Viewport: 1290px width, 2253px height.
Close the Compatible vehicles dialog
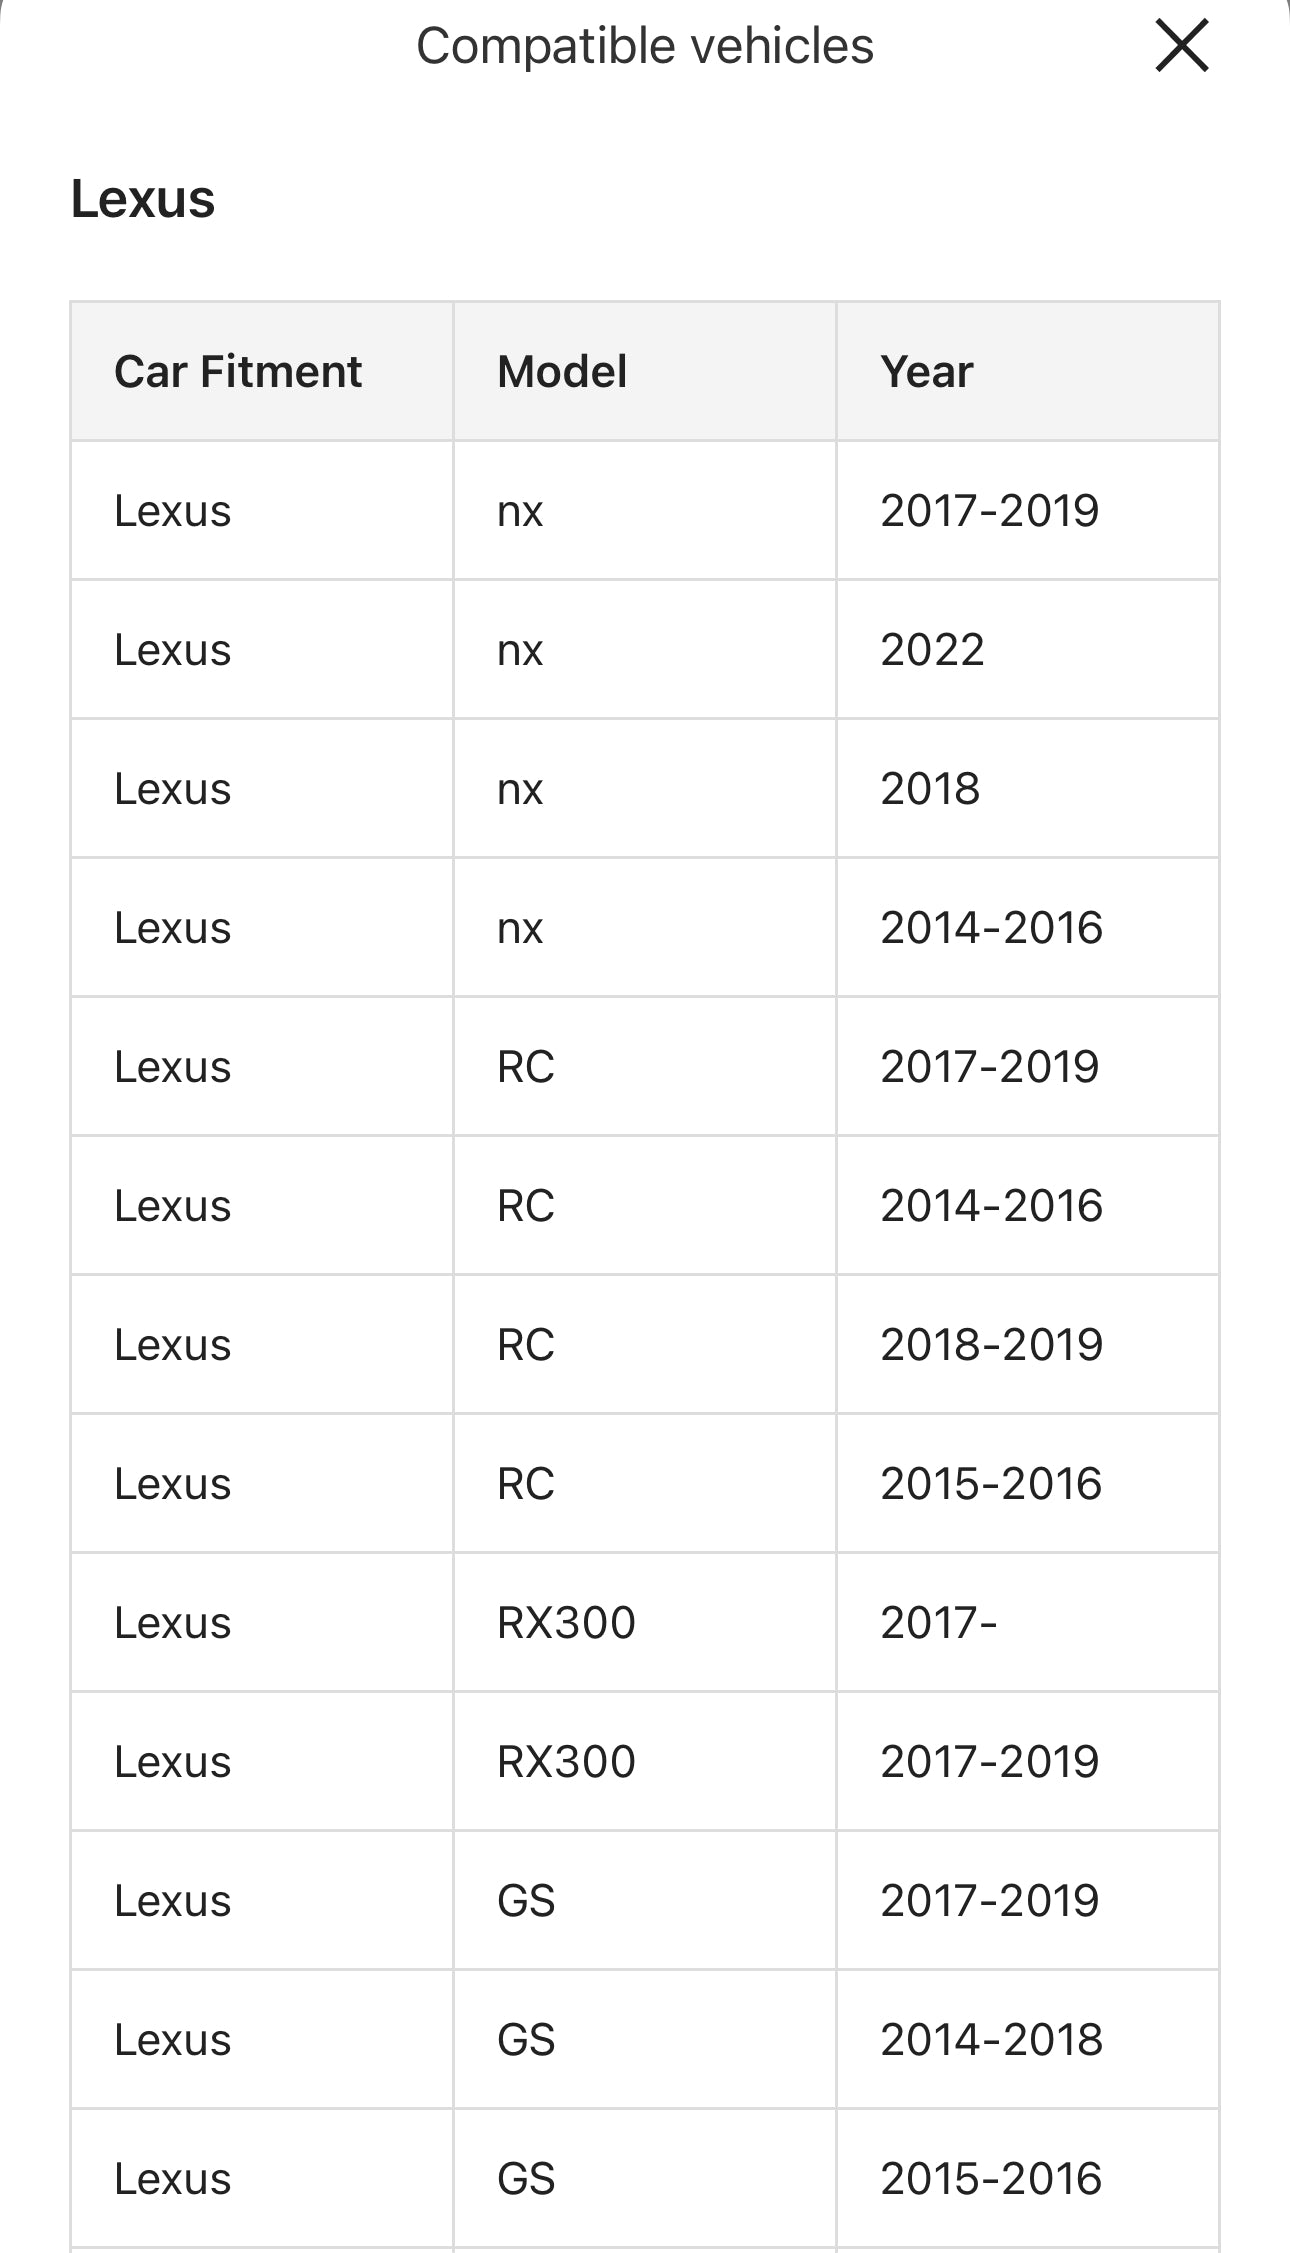click(1182, 46)
